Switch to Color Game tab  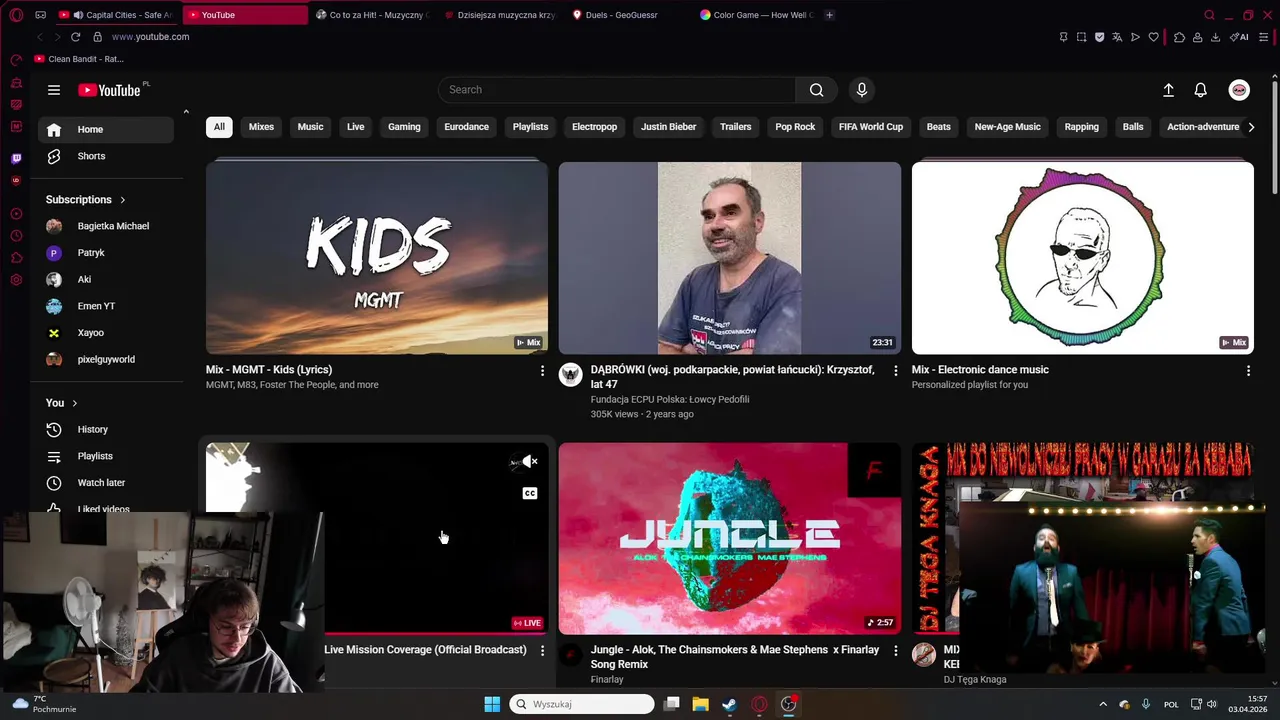pyautogui.click(x=757, y=15)
